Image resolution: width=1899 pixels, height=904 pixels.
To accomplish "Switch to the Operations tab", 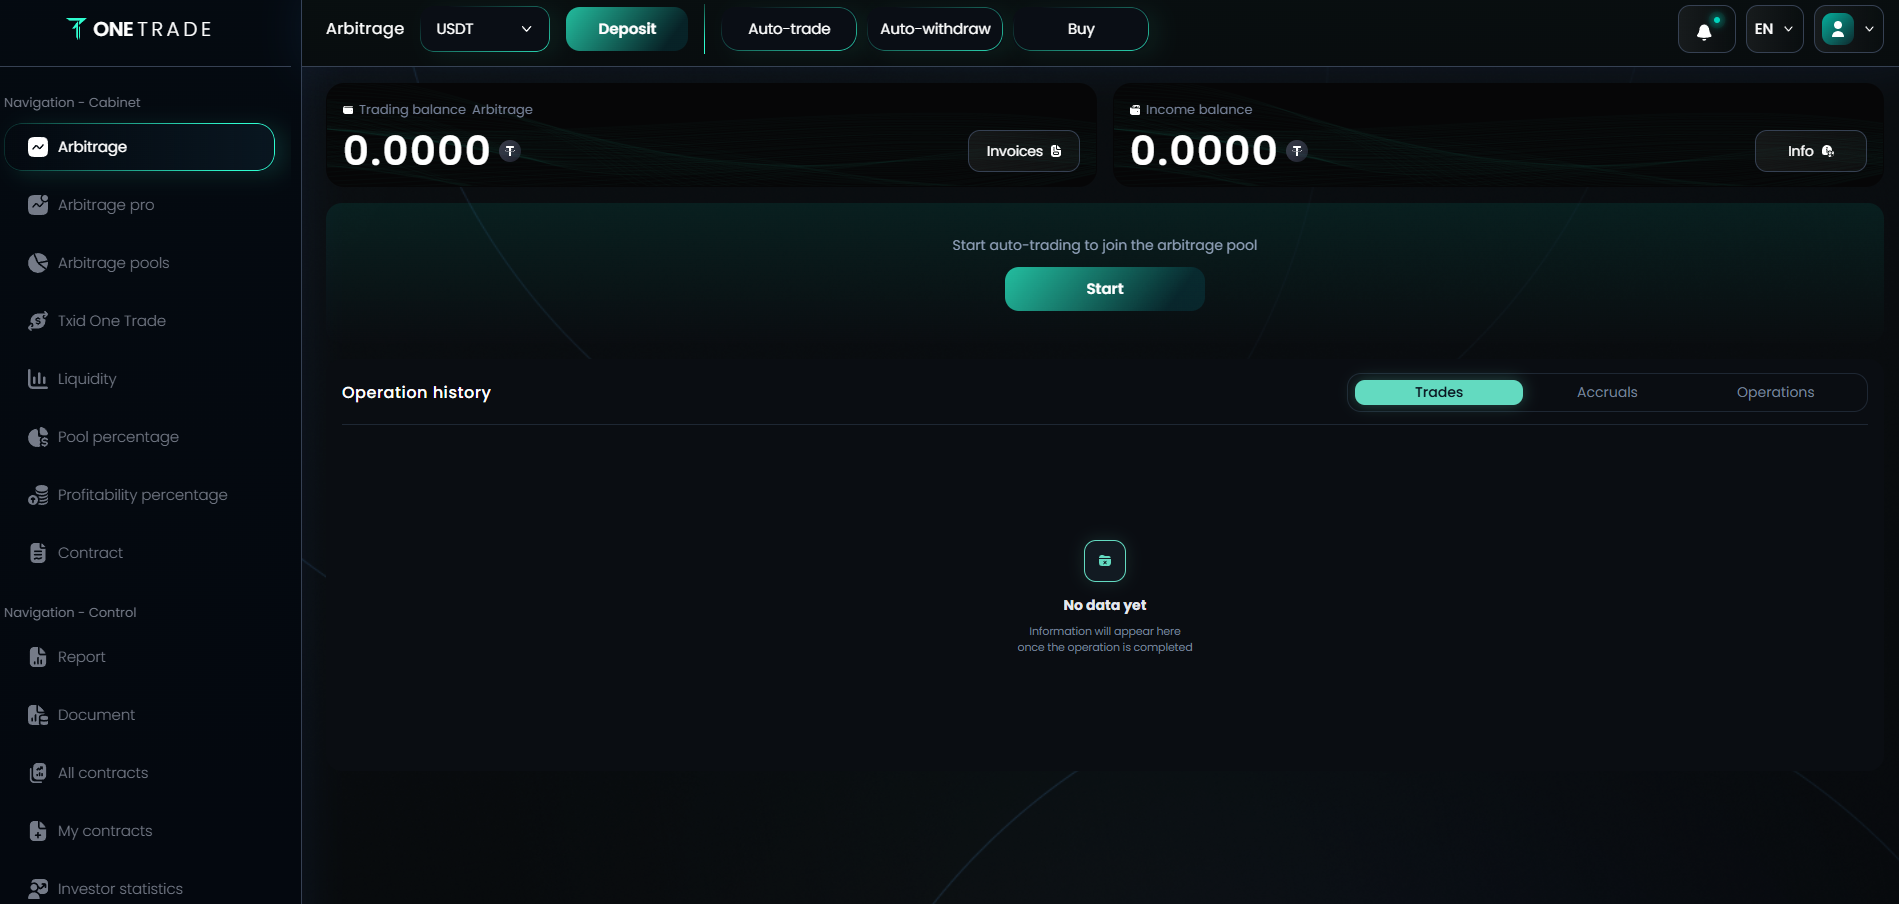I will pyautogui.click(x=1775, y=392).
